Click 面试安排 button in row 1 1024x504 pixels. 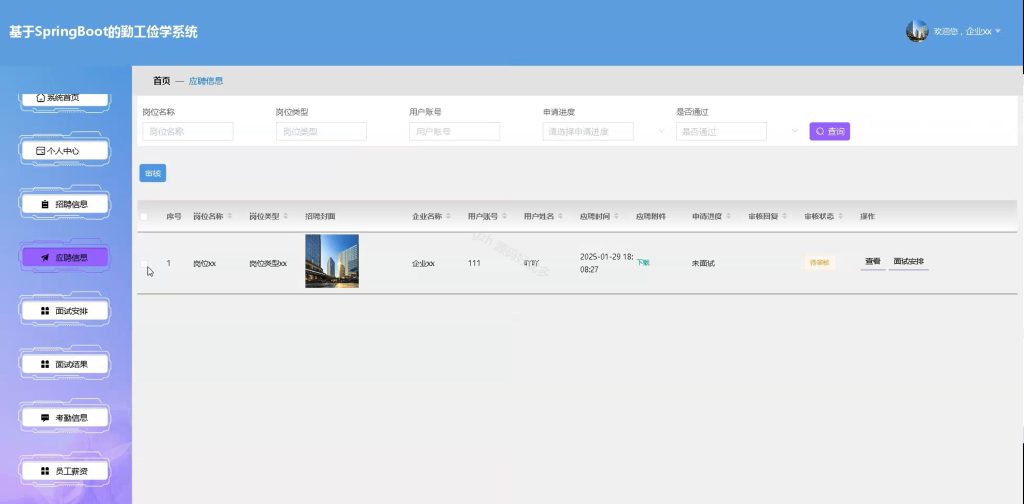tap(908, 261)
